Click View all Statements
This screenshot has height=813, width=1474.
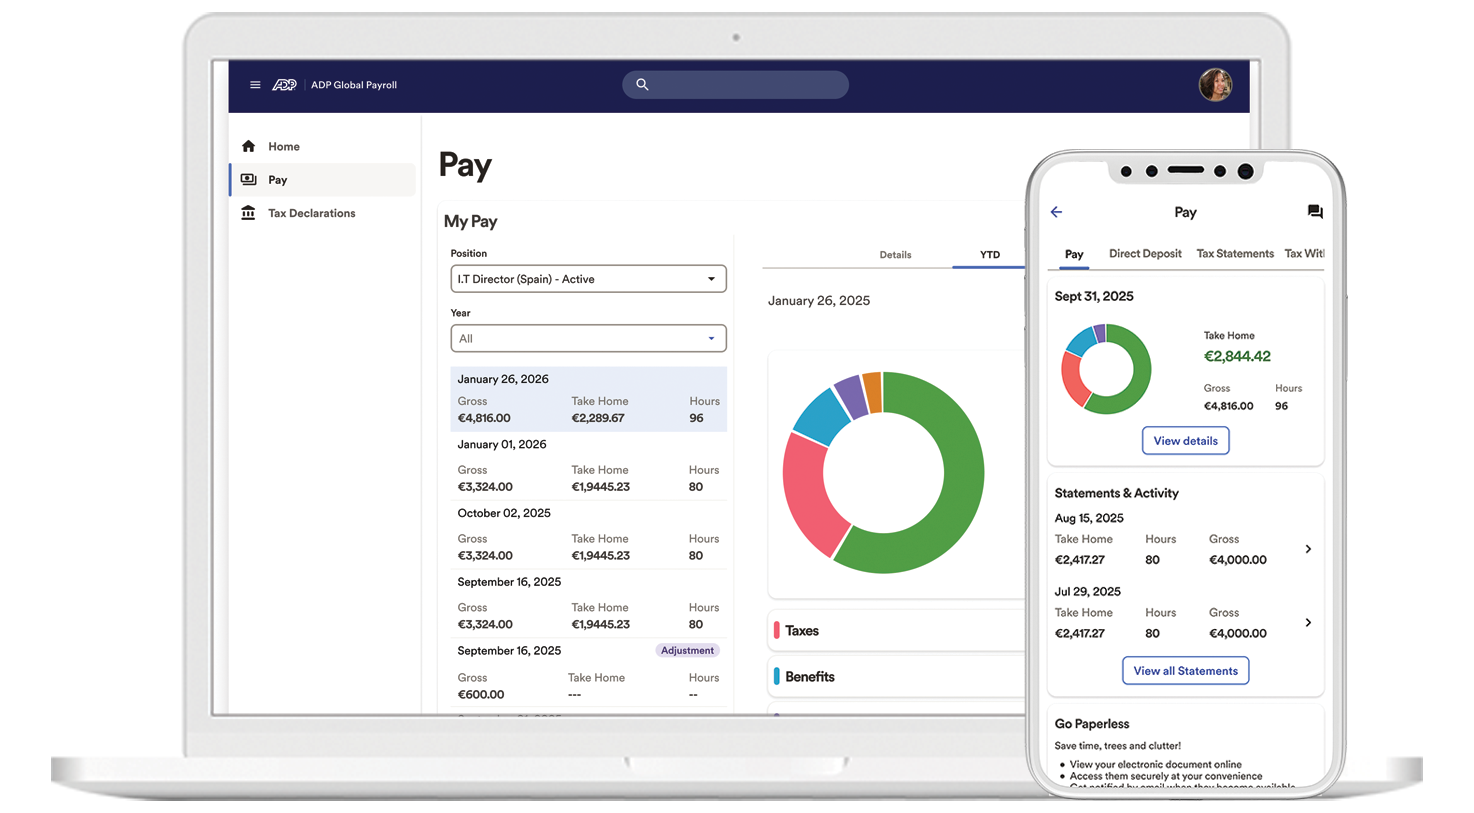coord(1185,670)
